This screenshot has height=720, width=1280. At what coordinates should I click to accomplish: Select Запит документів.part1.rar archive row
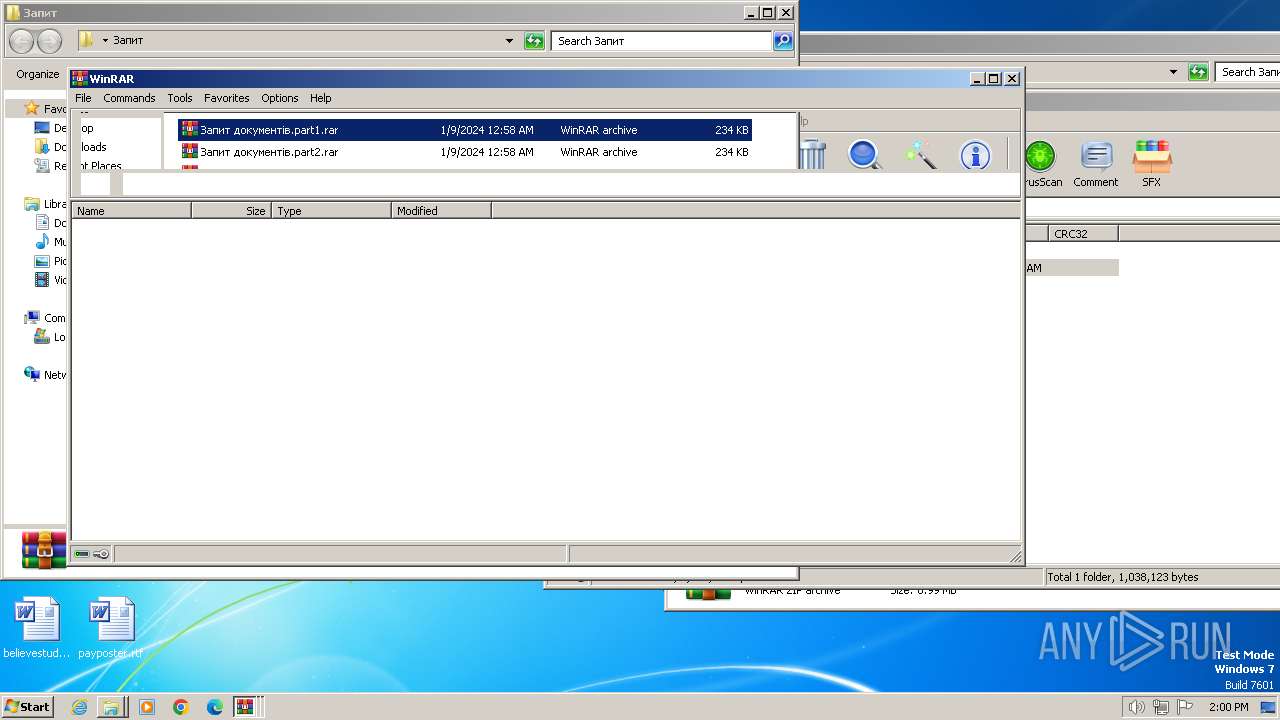tap(465, 130)
